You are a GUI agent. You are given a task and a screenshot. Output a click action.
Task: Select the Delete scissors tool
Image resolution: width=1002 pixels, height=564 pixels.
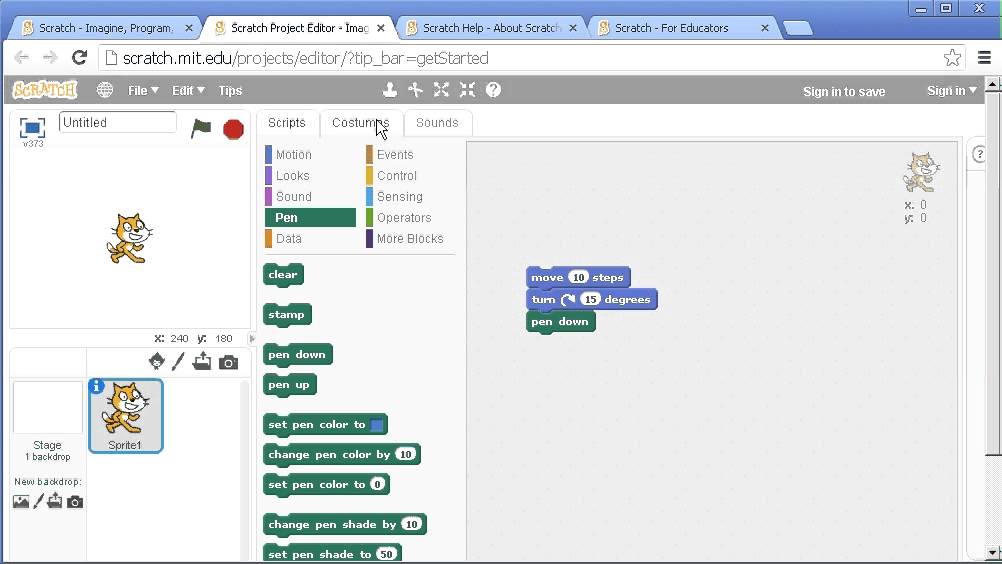(415, 90)
